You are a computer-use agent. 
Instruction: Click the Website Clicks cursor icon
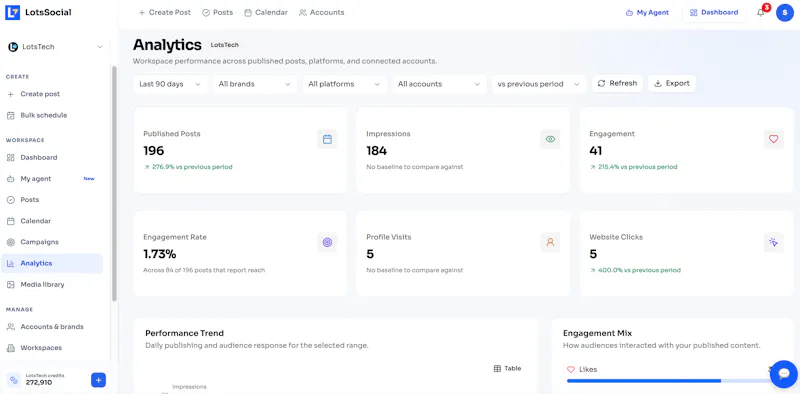pos(773,242)
